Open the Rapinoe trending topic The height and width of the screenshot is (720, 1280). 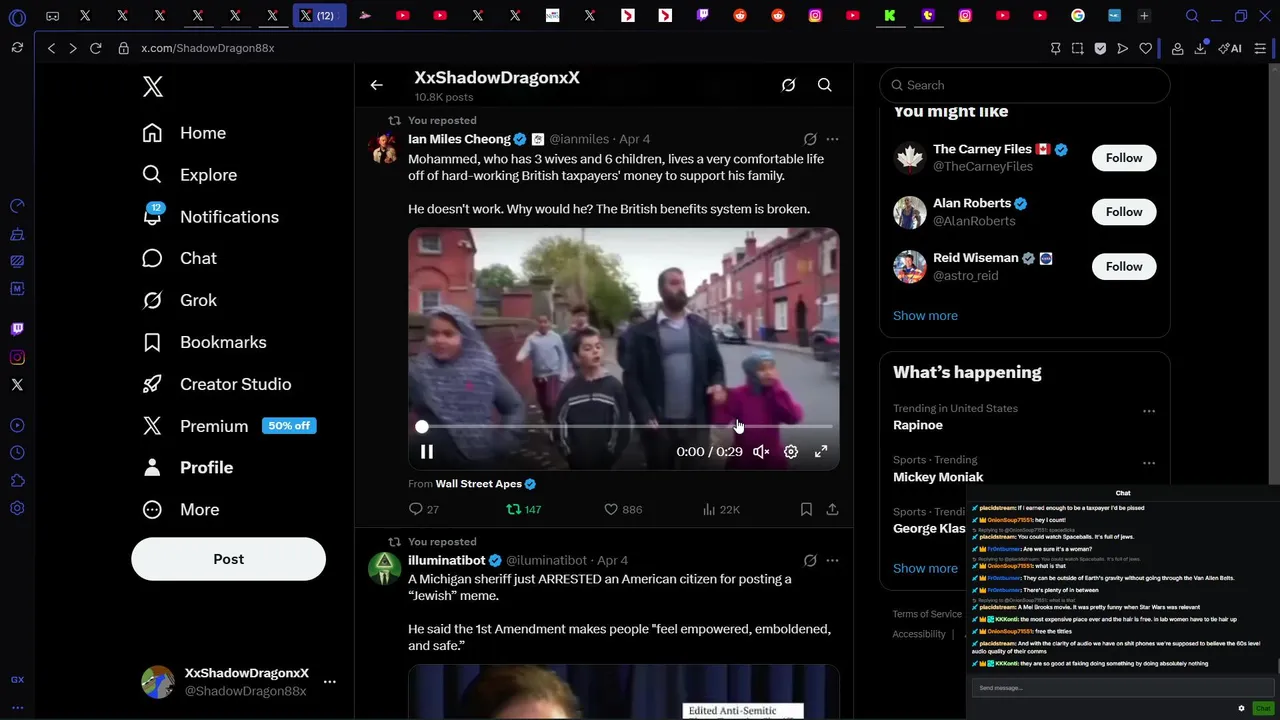[918, 425]
